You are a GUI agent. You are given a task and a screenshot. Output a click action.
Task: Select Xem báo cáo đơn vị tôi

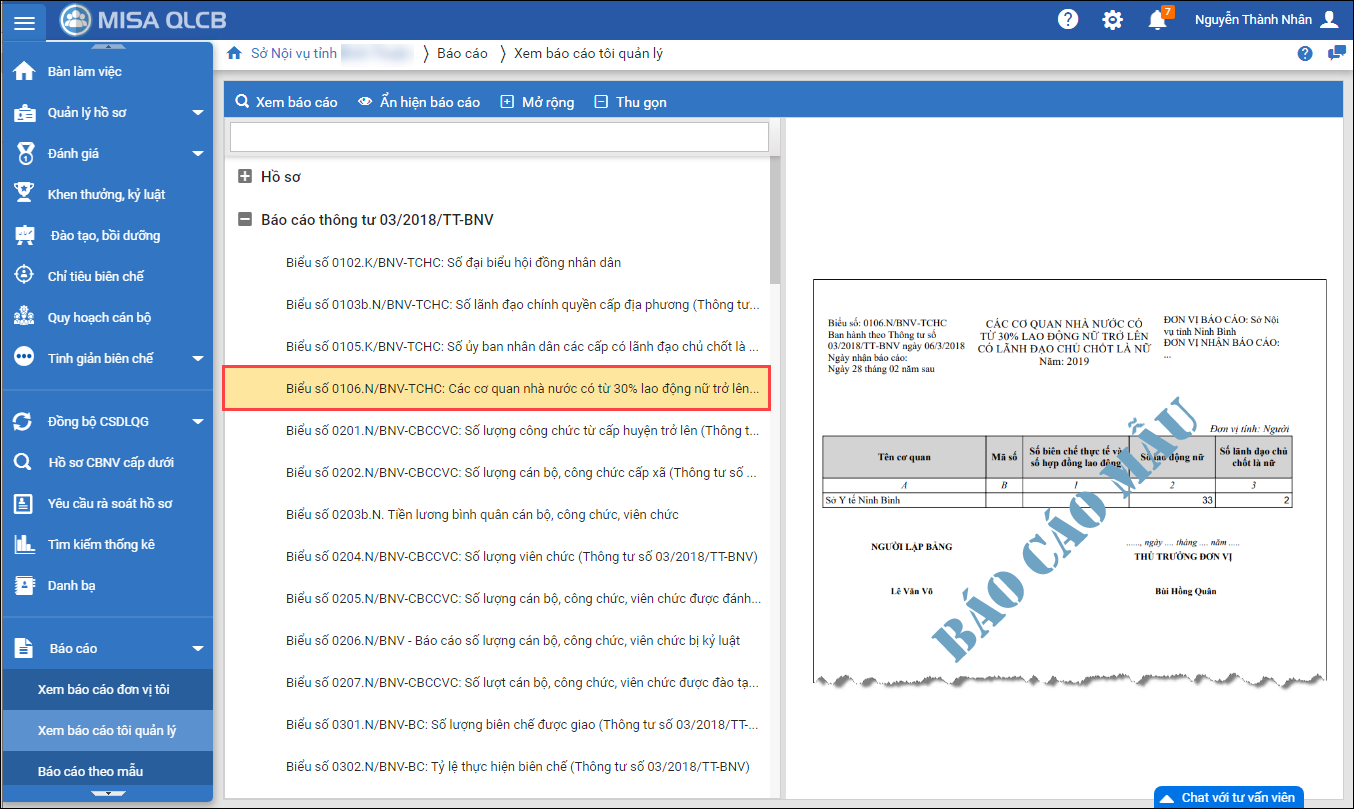click(x=104, y=690)
